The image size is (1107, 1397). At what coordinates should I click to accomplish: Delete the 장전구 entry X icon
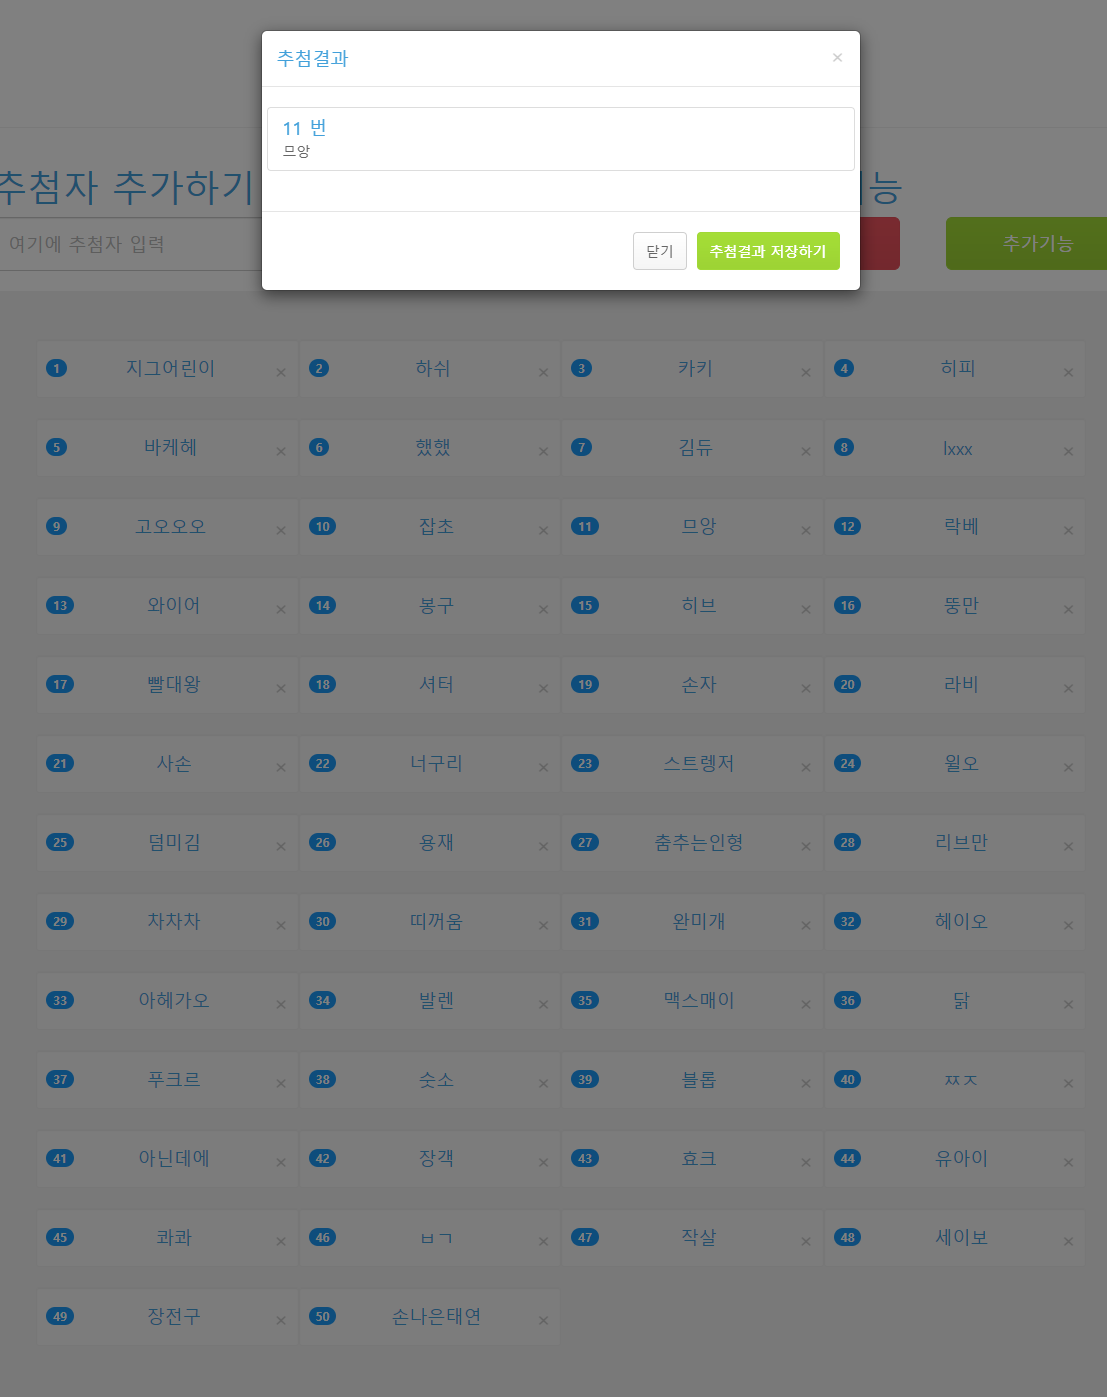tap(281, 1321)
